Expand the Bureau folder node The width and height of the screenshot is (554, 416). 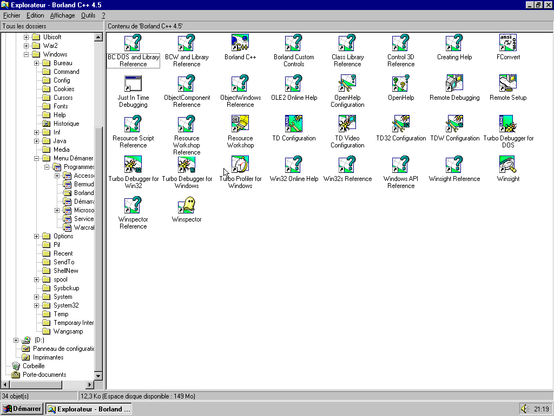pyautogui.click(x=36, y=63)
